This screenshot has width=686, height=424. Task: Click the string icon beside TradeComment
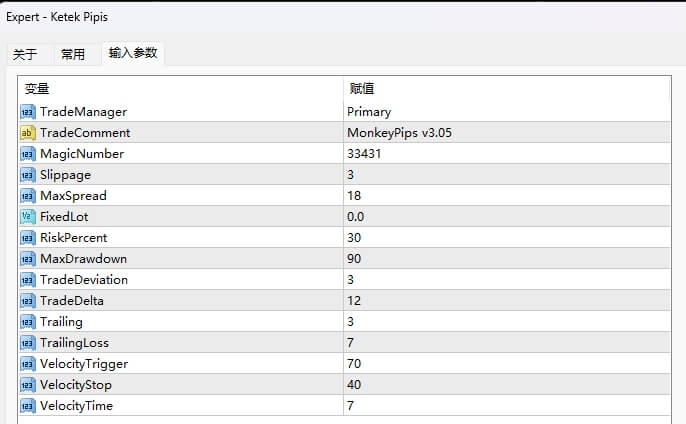point(27,133)
